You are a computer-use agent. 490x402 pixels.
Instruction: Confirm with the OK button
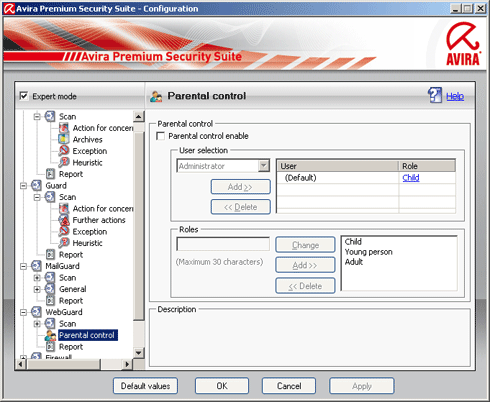tap(222, 386)
